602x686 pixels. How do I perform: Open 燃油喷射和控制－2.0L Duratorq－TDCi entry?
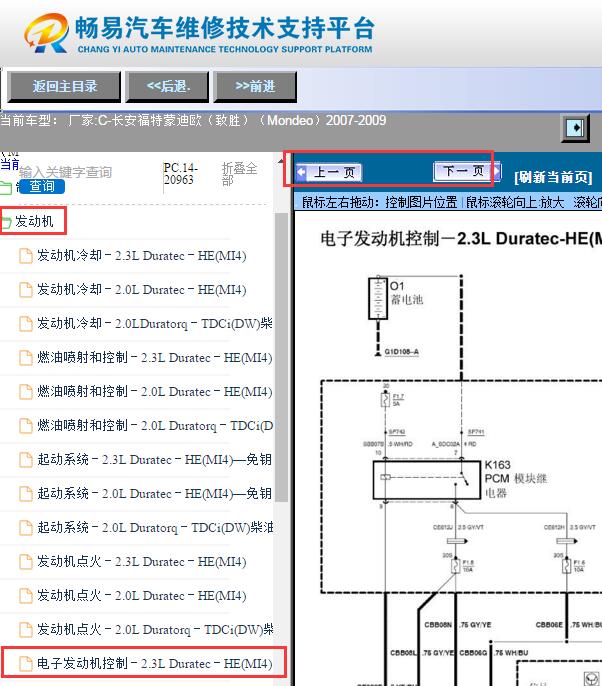tap(154, 426)
